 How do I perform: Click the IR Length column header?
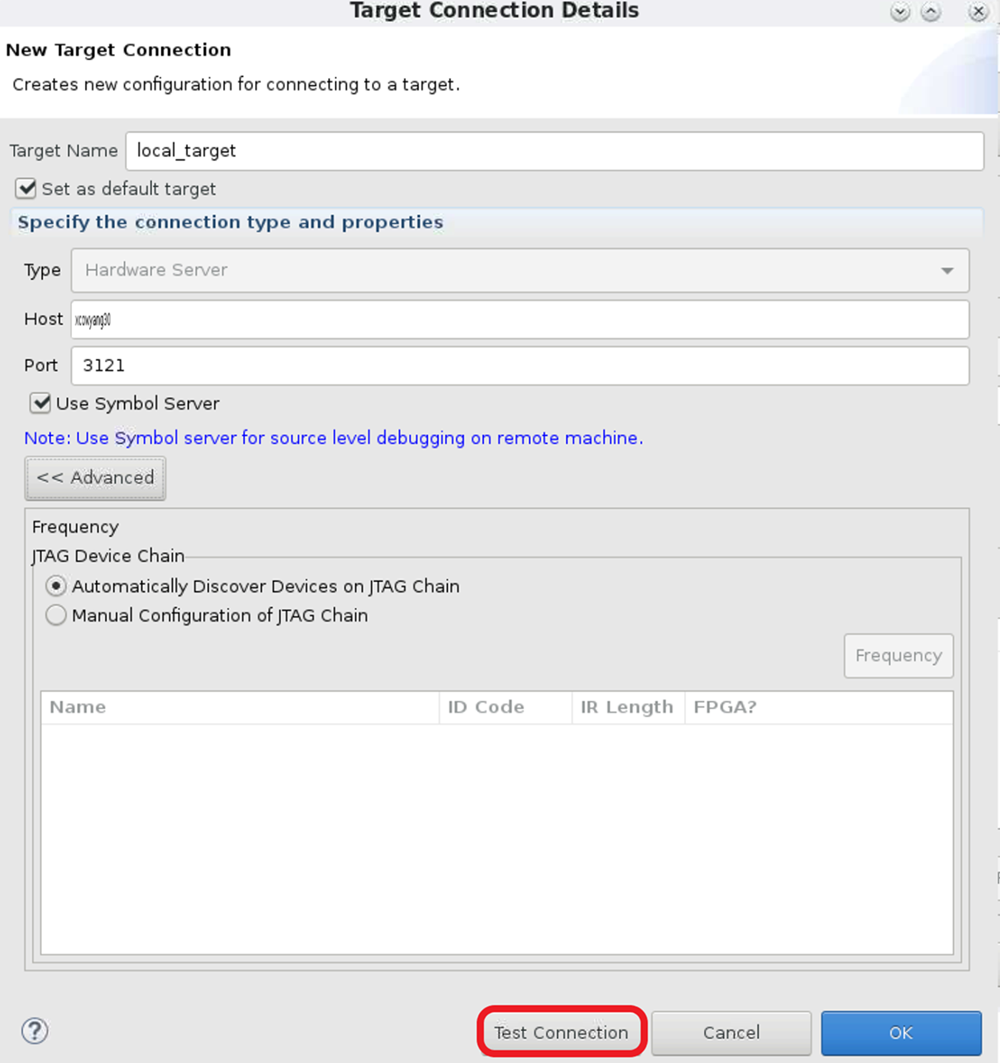tap(627, 707)
